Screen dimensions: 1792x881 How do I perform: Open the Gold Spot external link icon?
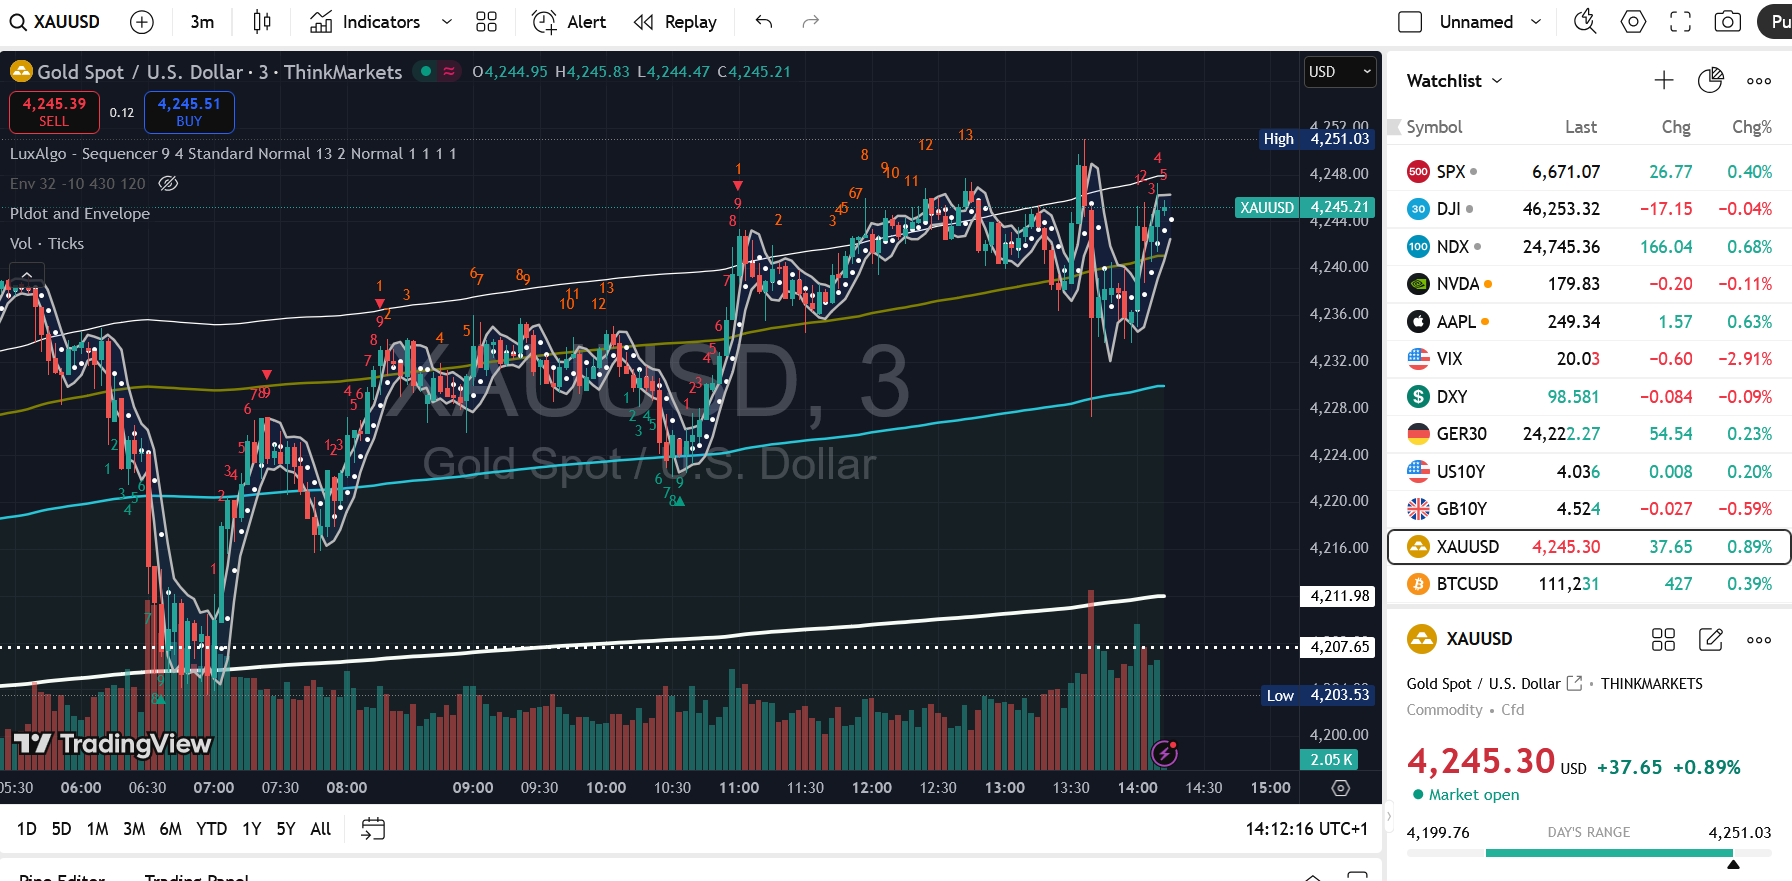pos(1574,683)
